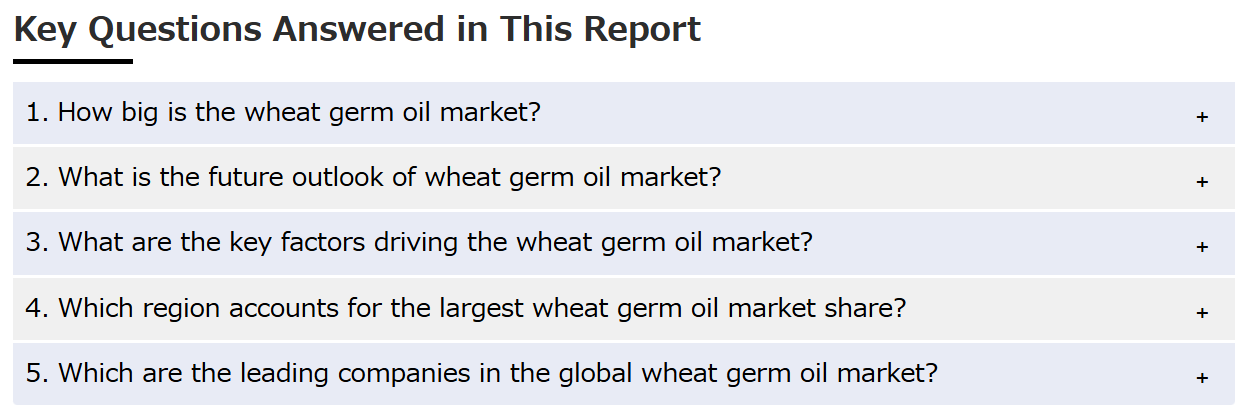This screenshot has width=1245, height=419.
Task: Click the "Key Questions Answered in This Report" heading
Action: (x=357, y=30)
